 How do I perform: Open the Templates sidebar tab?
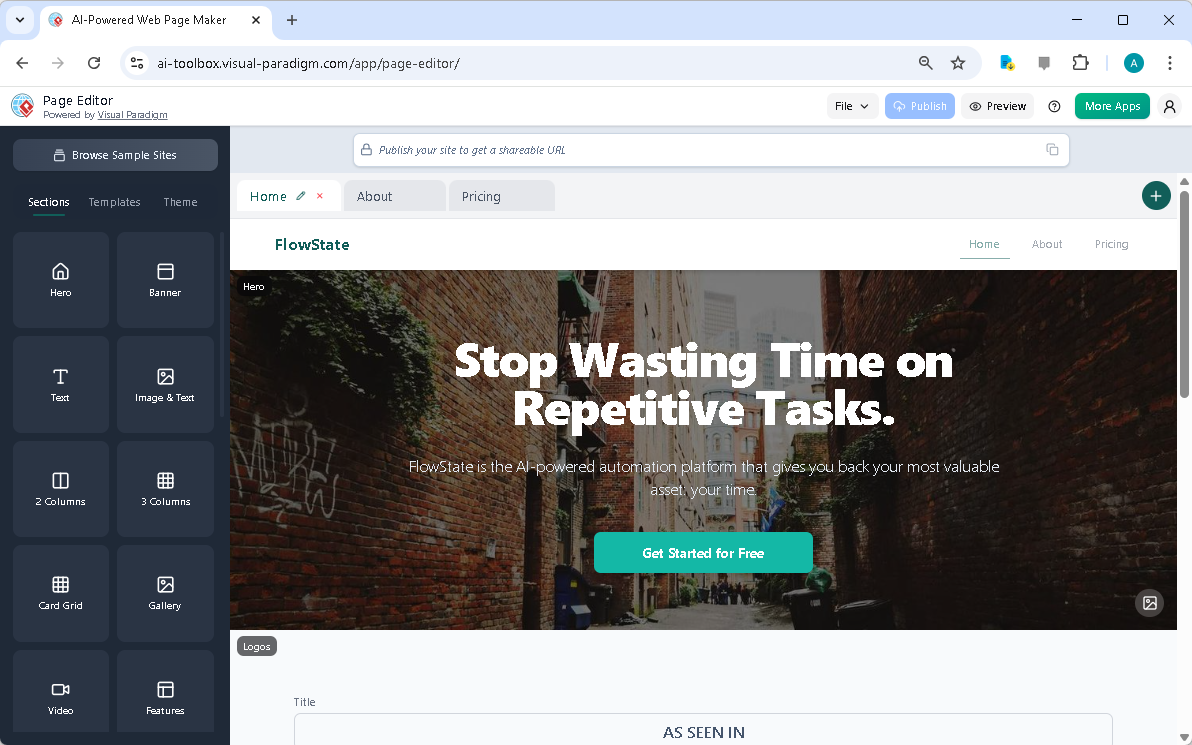[114, 202]
